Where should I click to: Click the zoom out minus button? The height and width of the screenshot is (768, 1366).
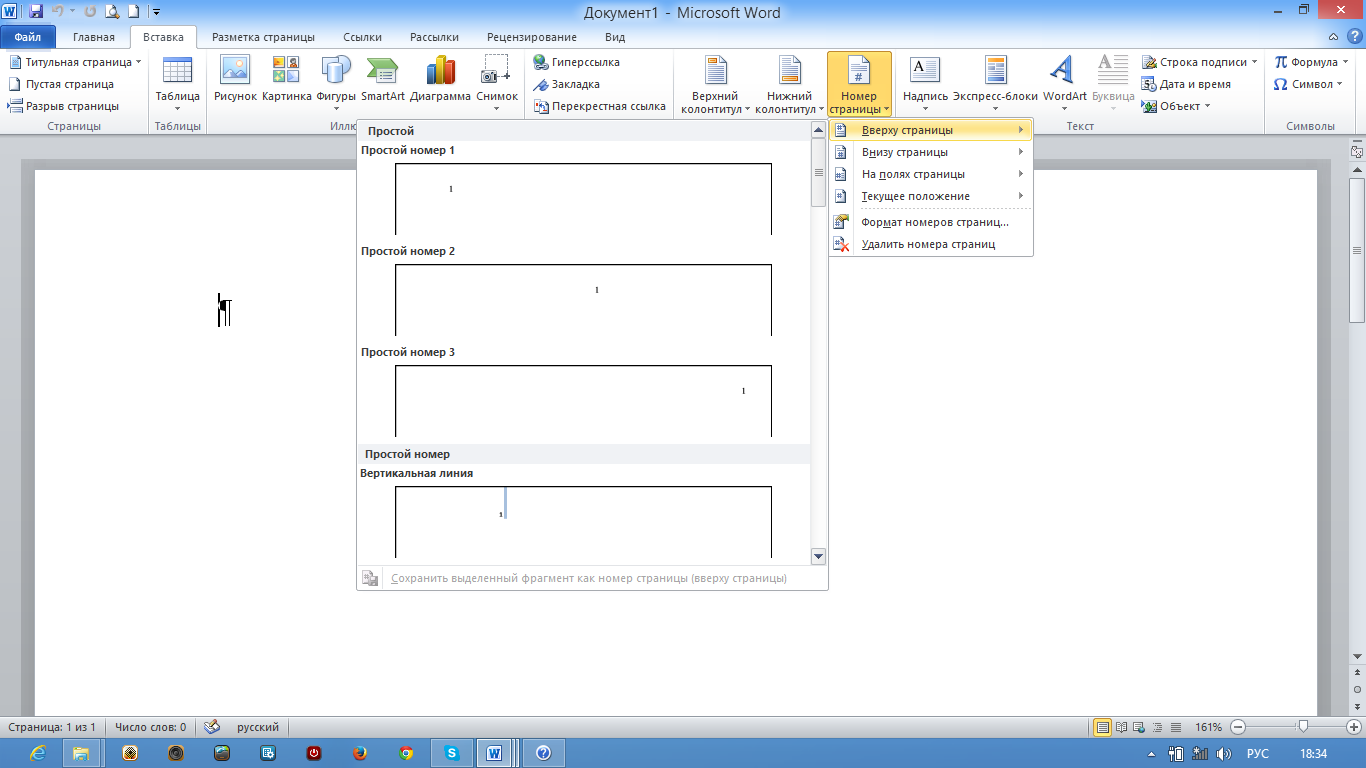1238,727
